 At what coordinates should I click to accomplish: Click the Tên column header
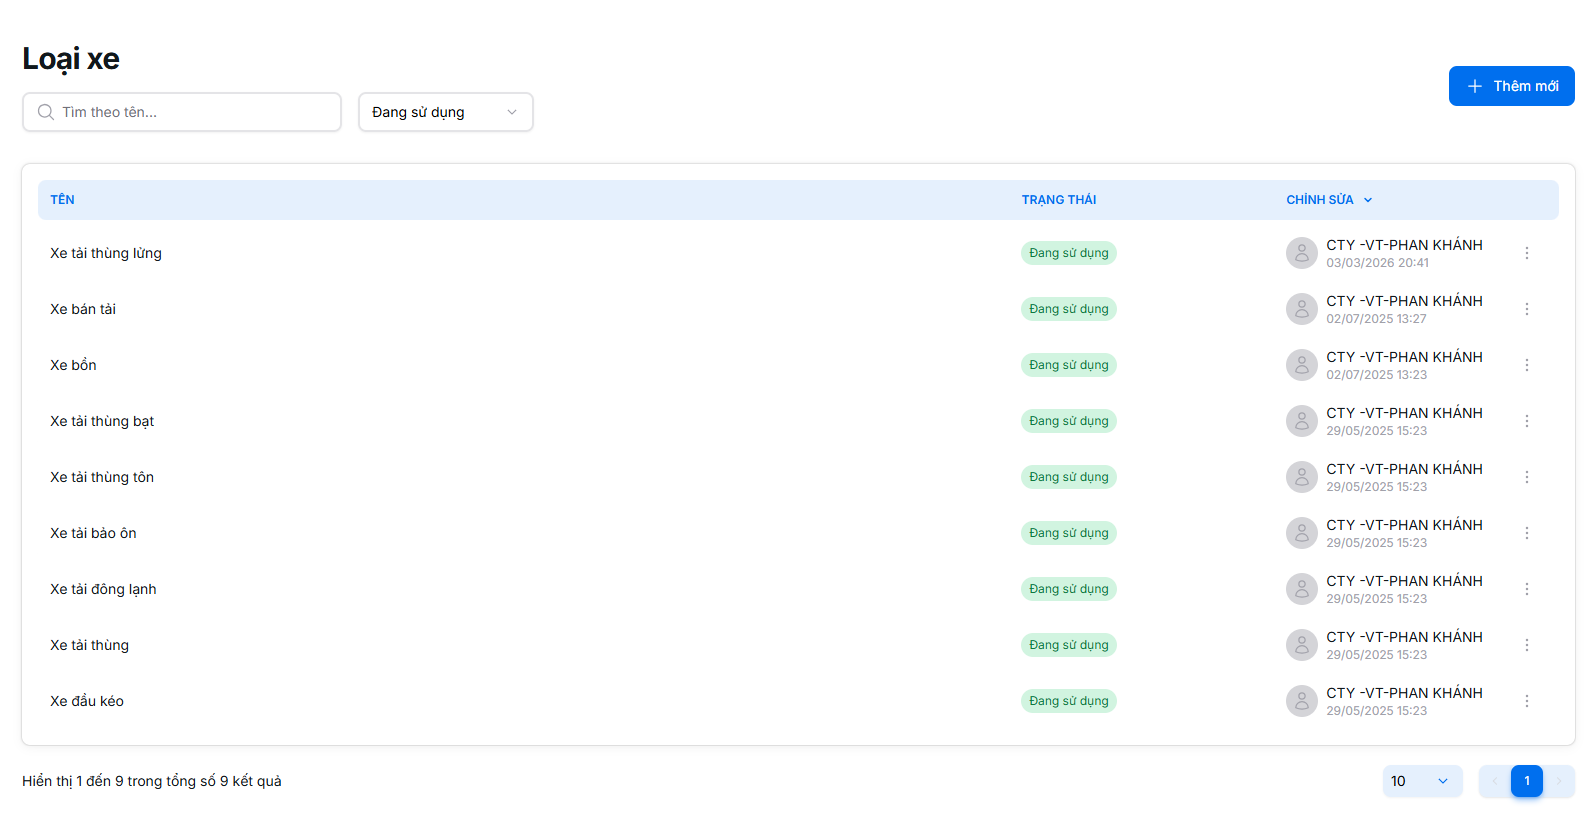coord(62,200)
